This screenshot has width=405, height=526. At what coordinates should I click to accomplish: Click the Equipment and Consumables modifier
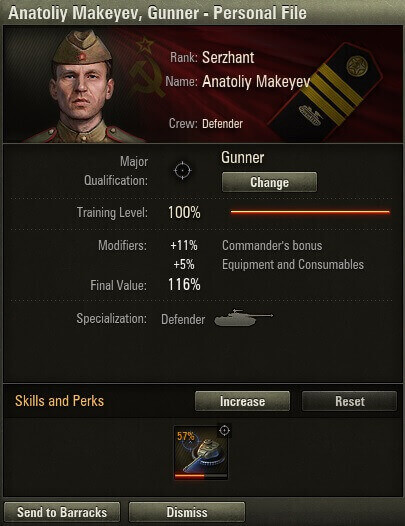(293, 265)
